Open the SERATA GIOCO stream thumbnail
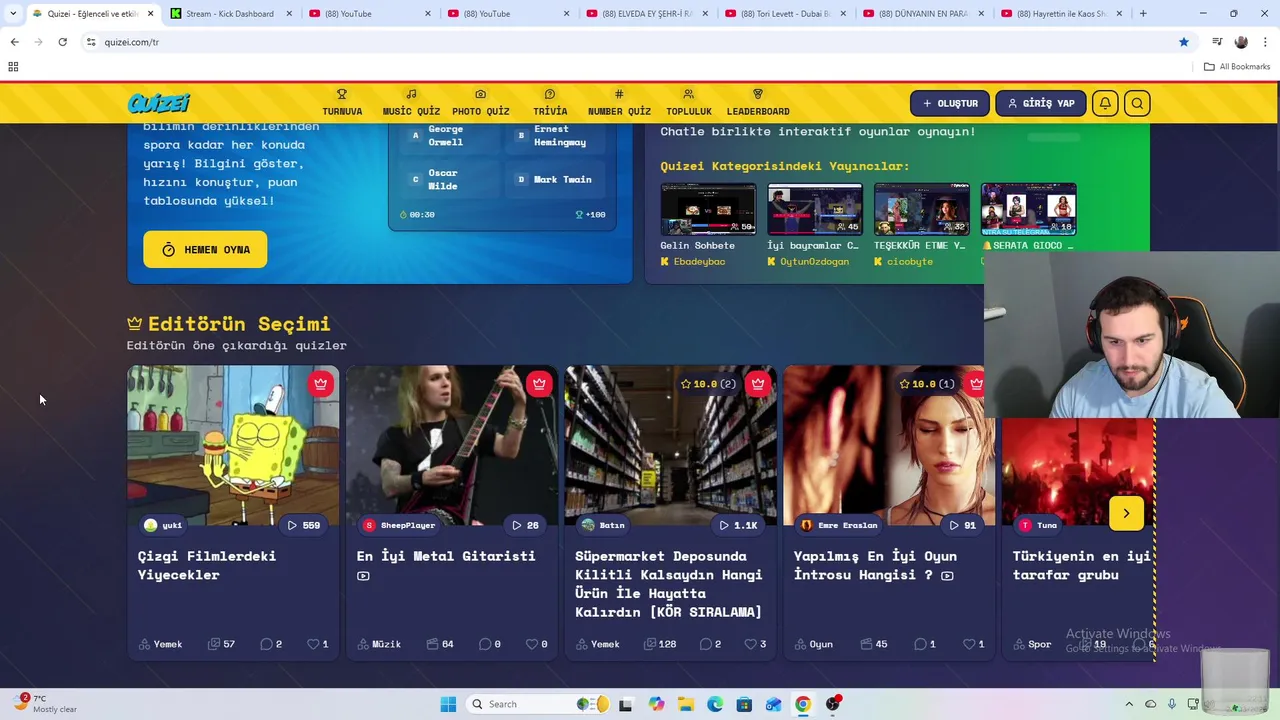Viewport: 1280px width, 720px height. point(1029,209)
